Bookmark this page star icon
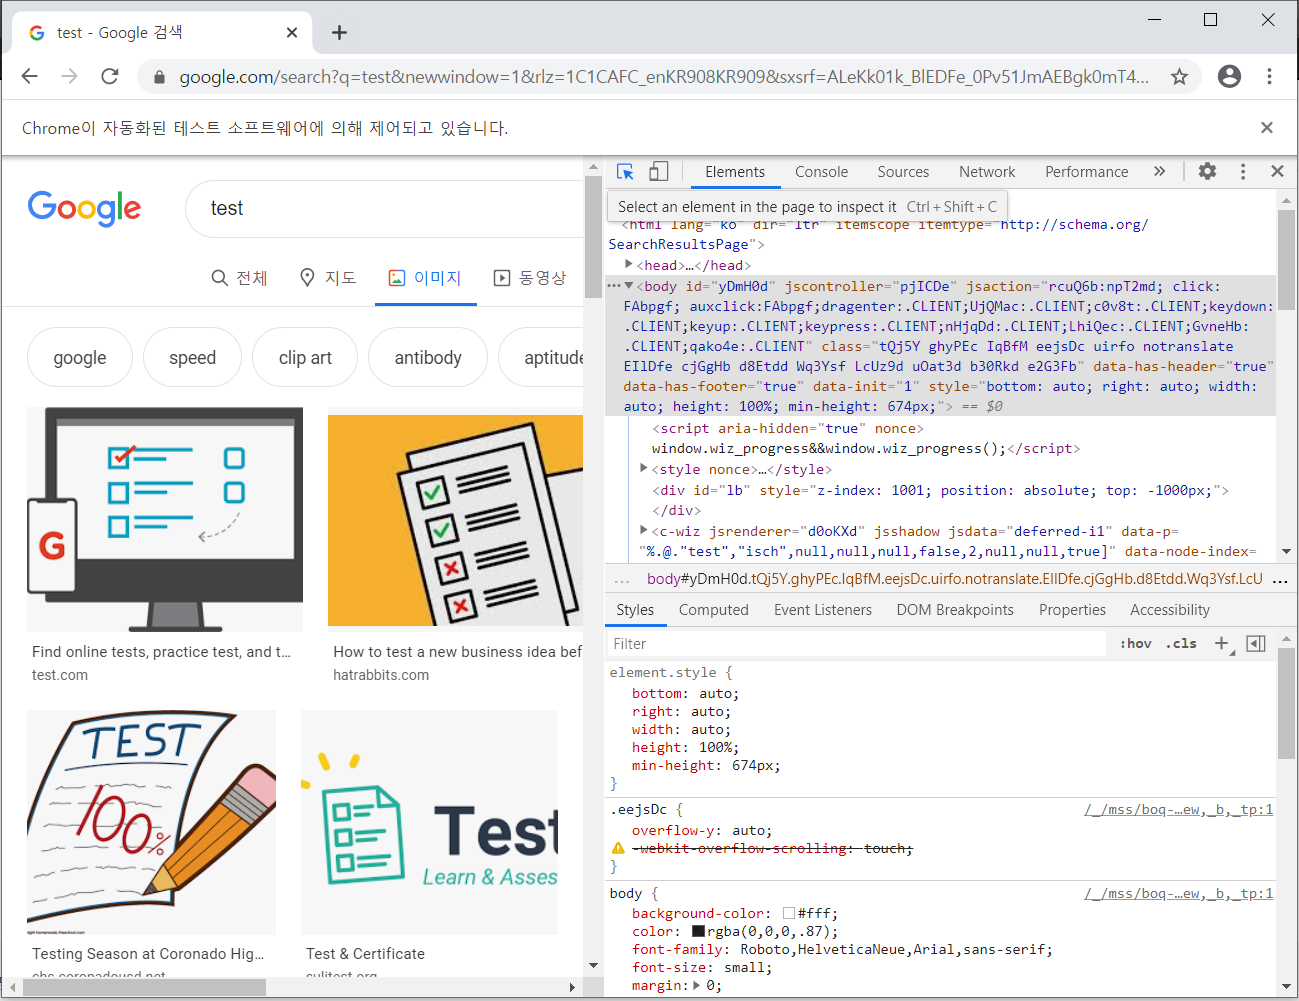1299x1001 pixels. [x=1179, y=76]
